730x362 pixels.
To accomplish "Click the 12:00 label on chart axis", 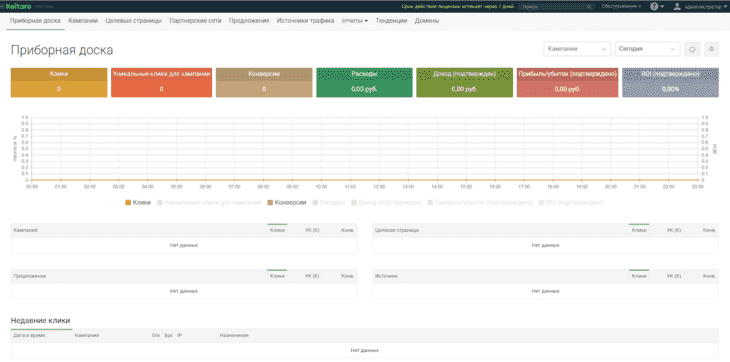I will [379, 186].
